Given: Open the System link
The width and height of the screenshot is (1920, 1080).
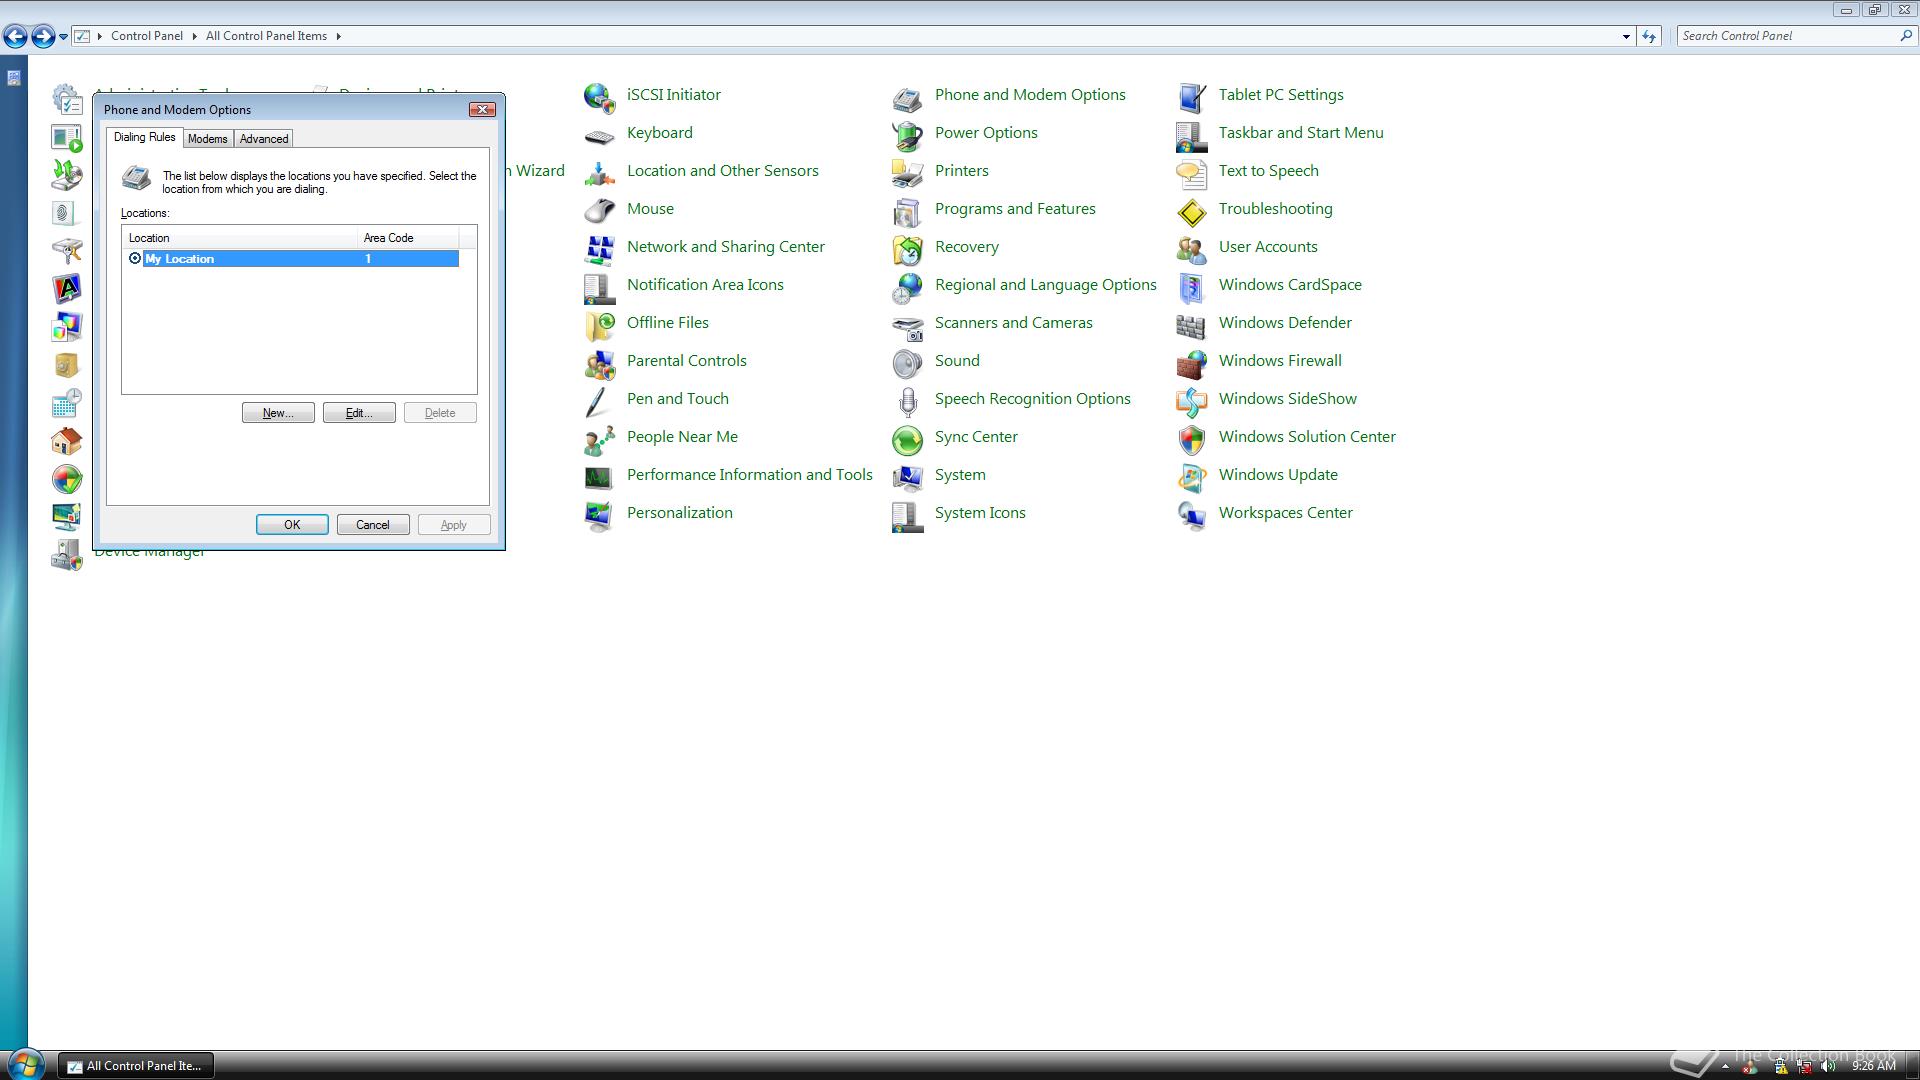Looking at the screenshot, I should tap(960, 475).
